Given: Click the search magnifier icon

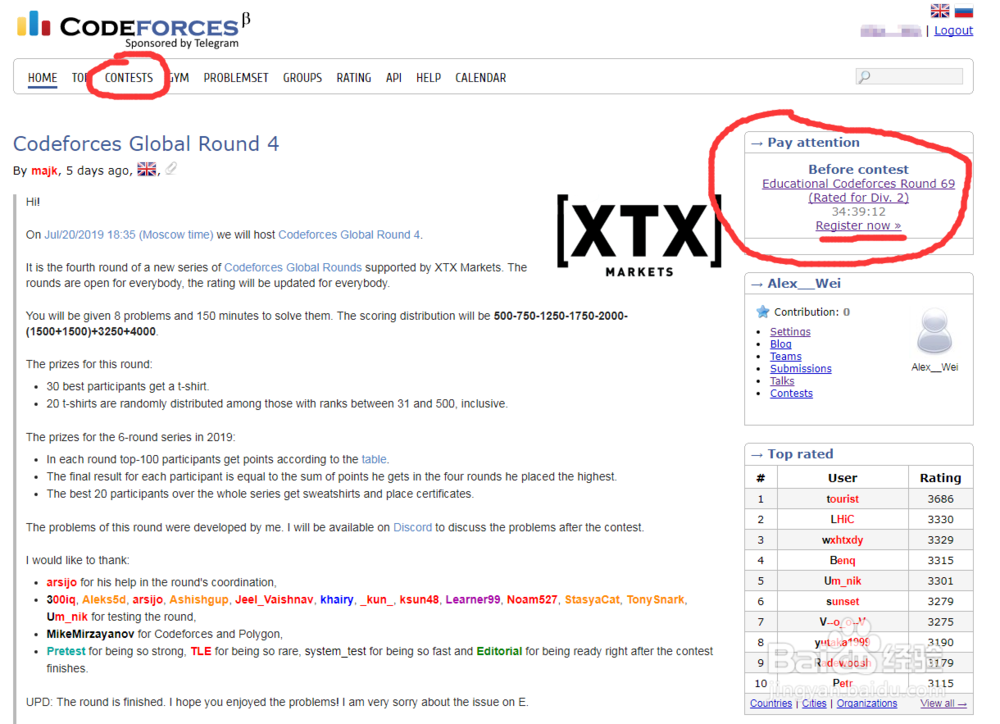Looking at the screenshot, I should [x=864, y=77].
